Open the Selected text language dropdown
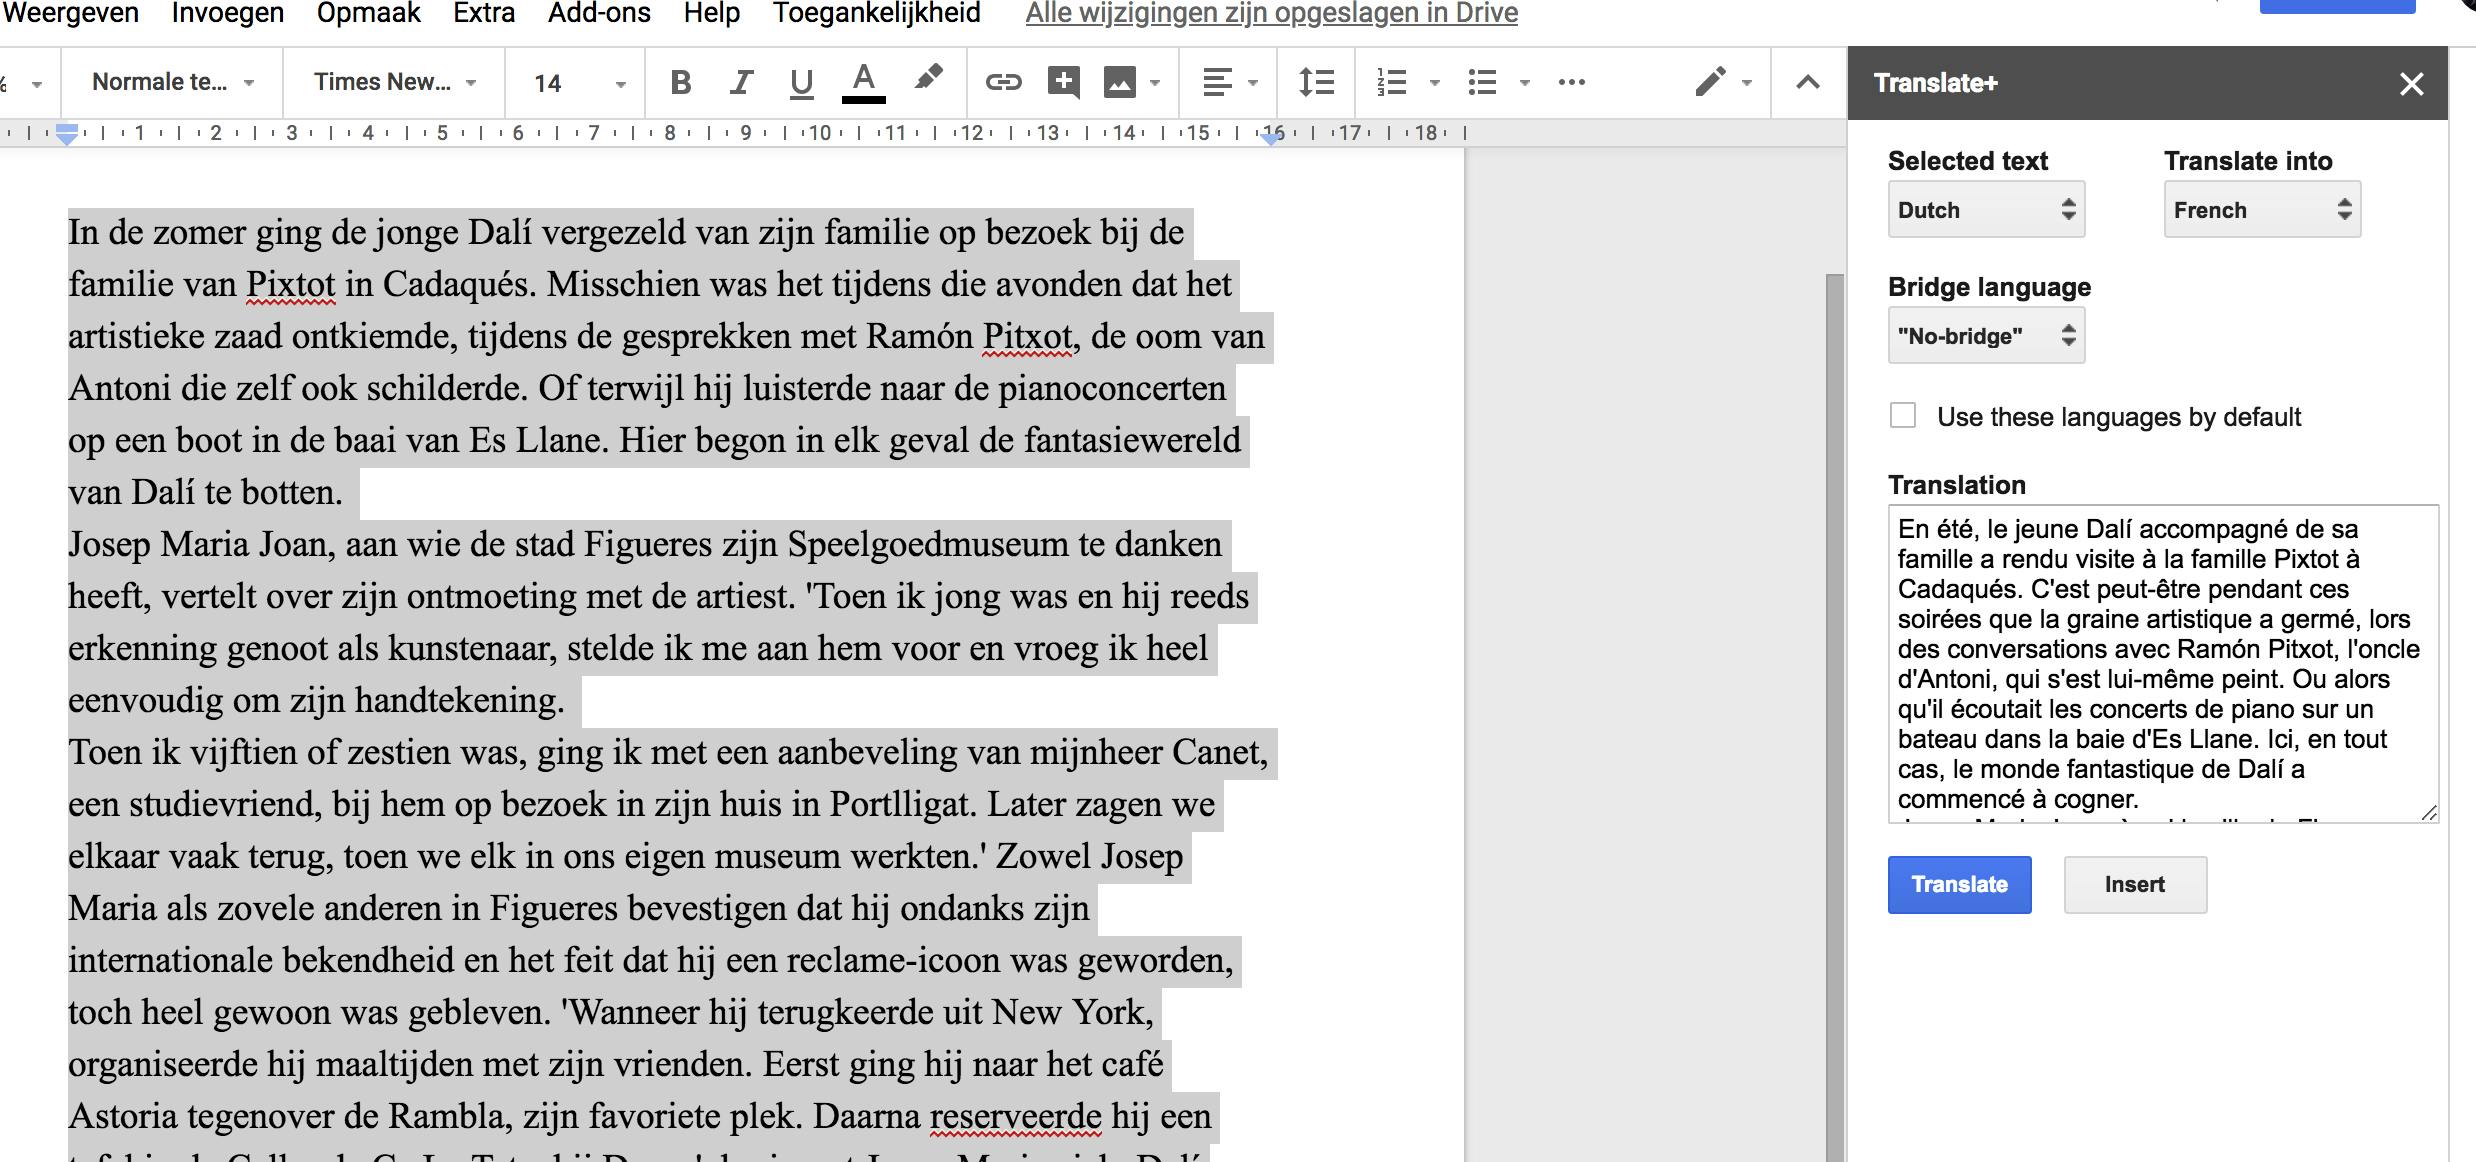 click(1985, 210)
